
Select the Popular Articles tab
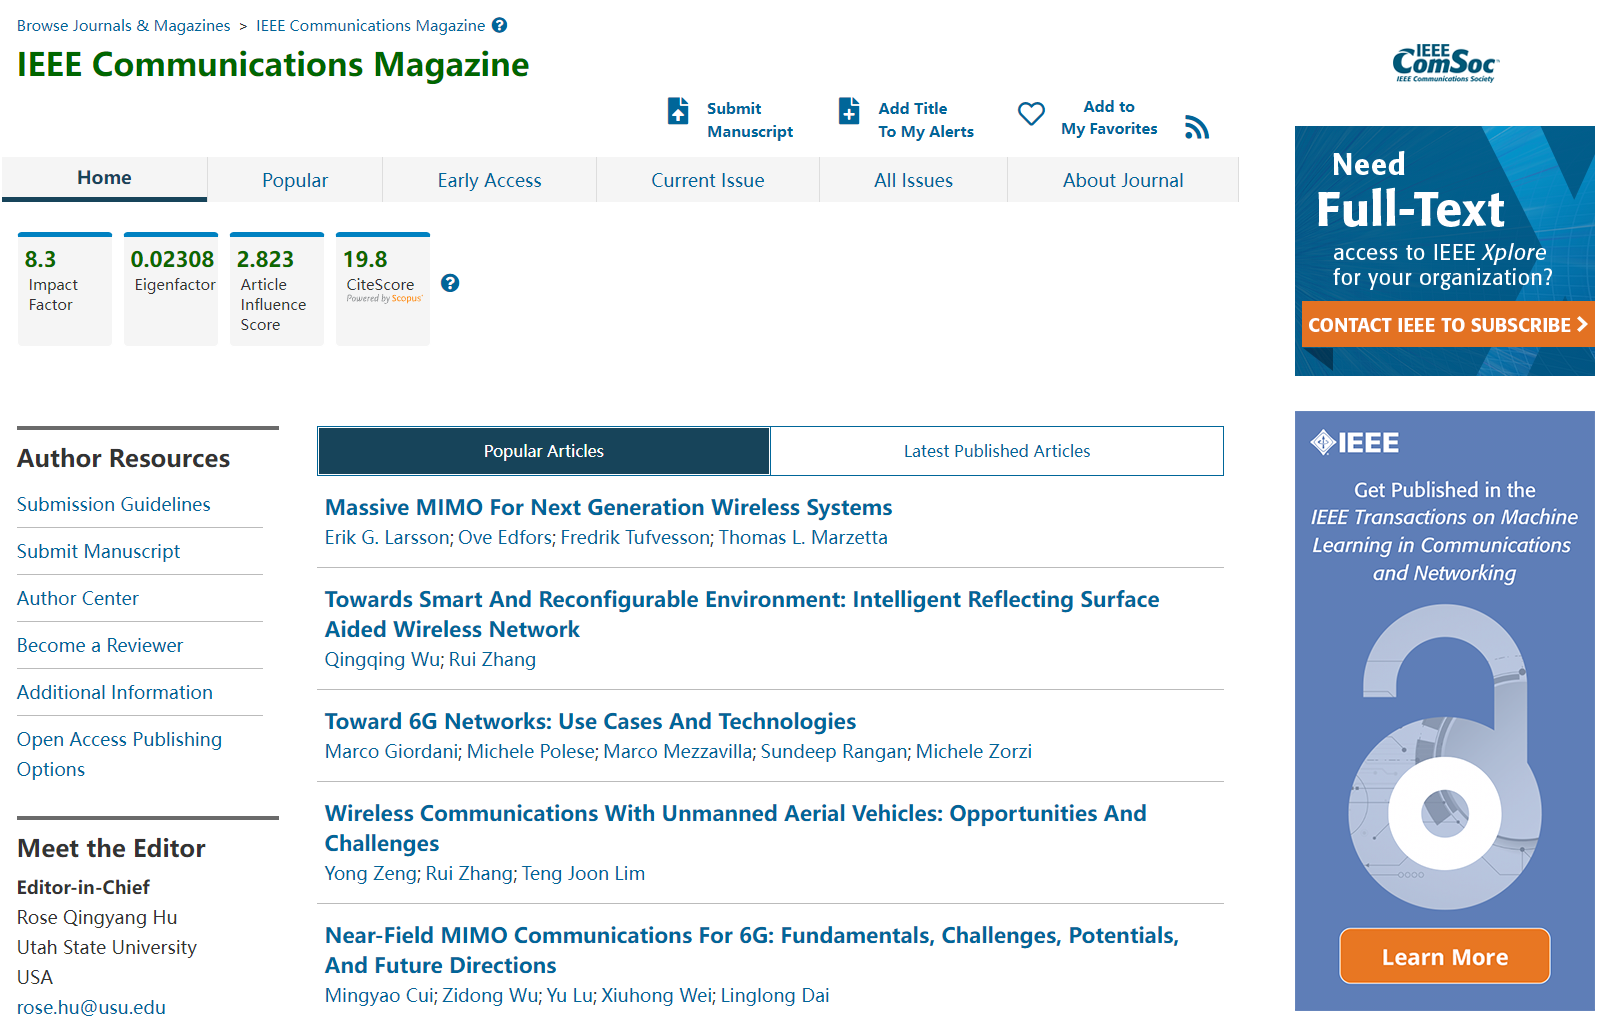[x=544, y=451]
